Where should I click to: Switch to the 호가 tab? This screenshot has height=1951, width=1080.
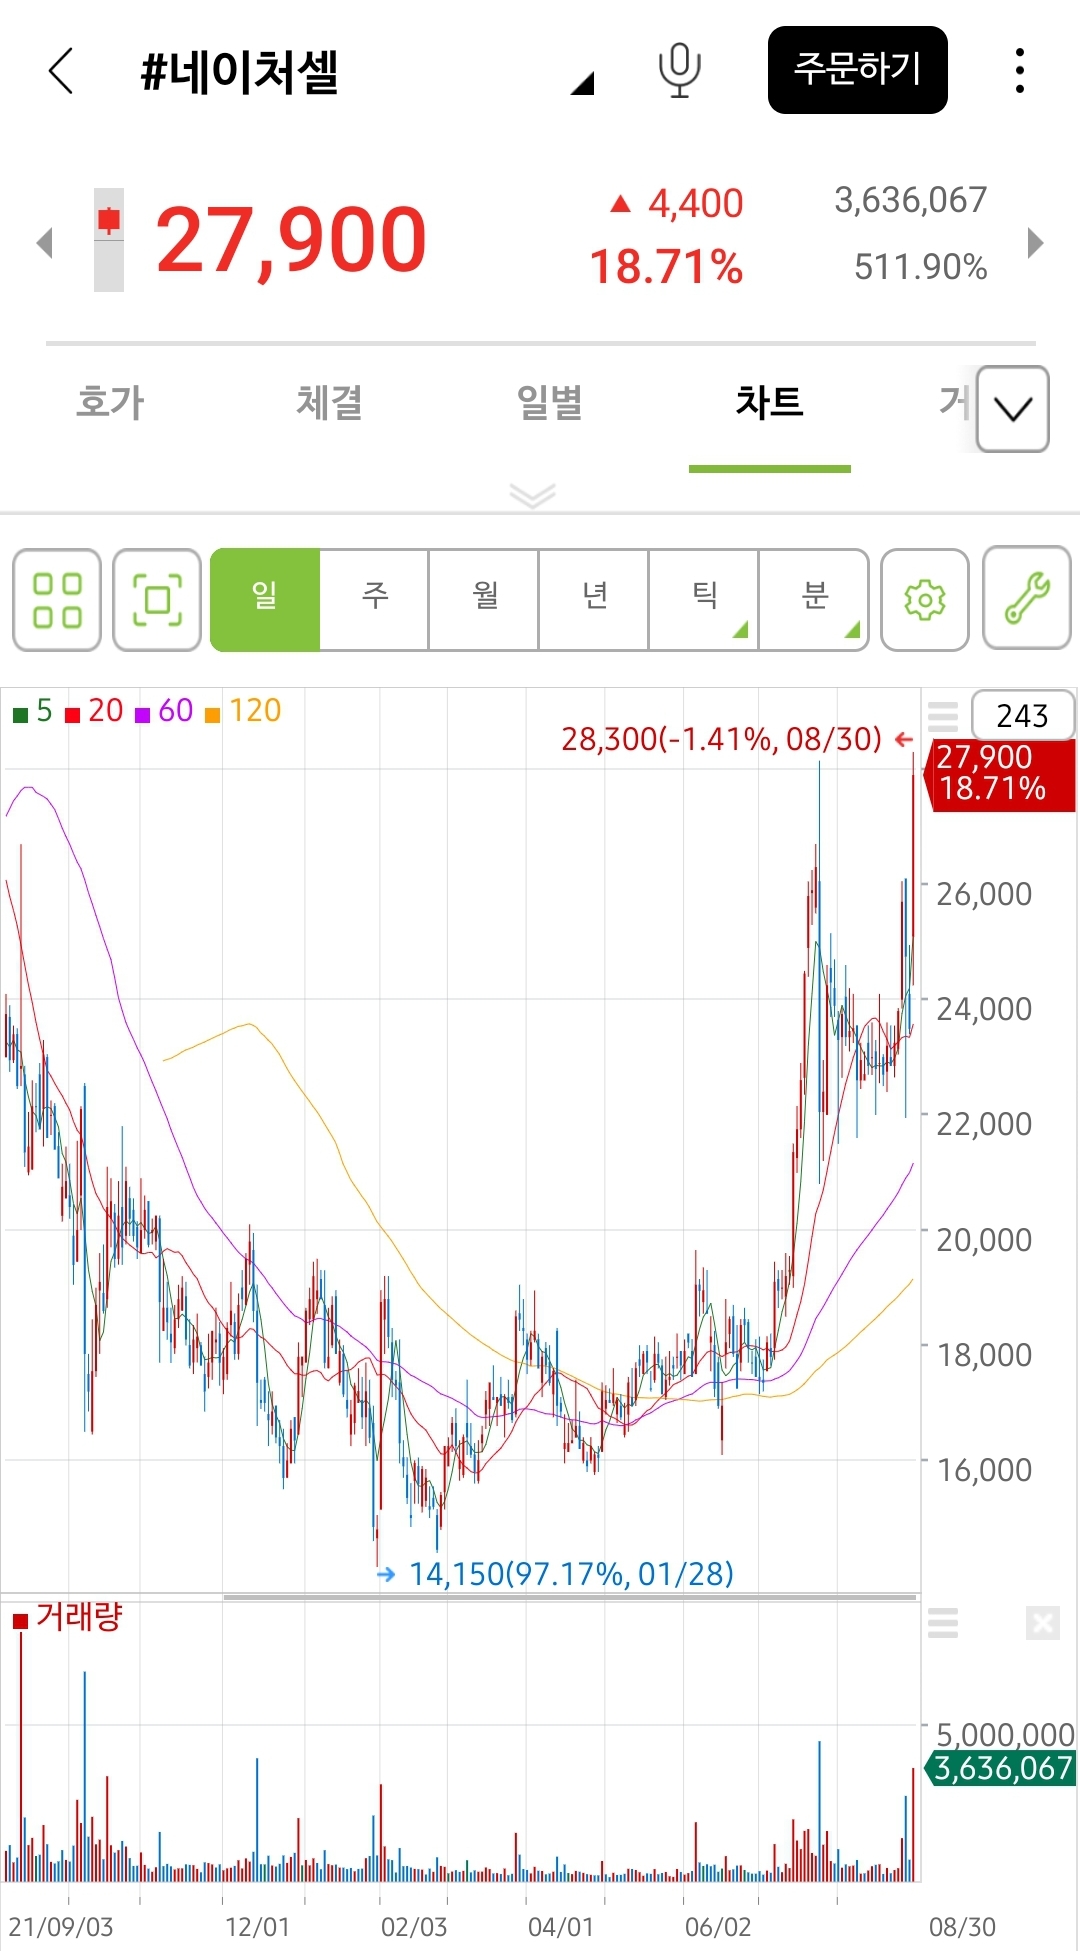point(110,402)
